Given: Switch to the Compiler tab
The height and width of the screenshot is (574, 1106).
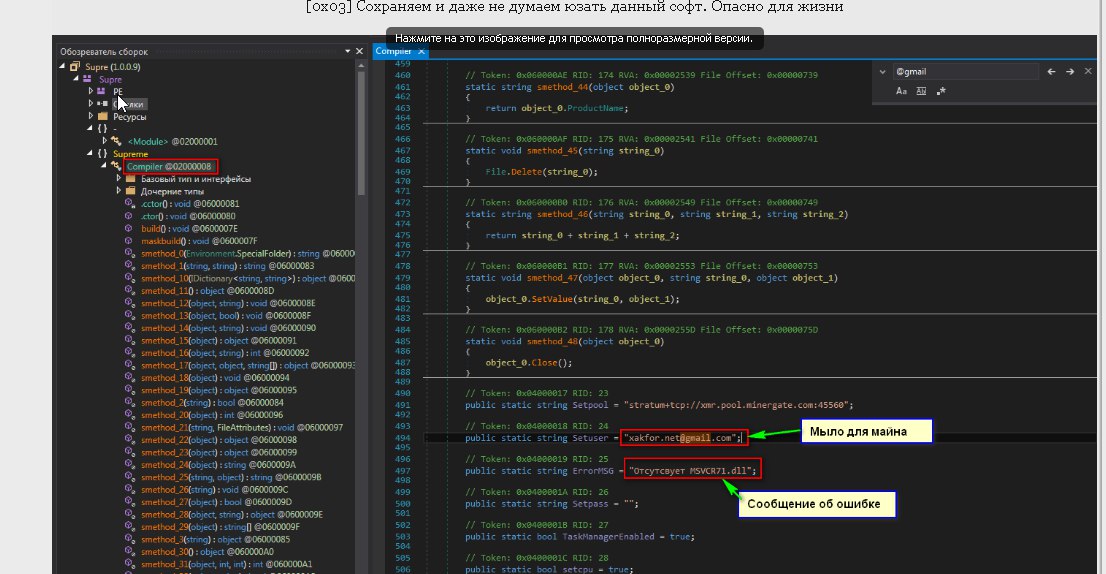Looking at the screenshot, I should point(394,50).
